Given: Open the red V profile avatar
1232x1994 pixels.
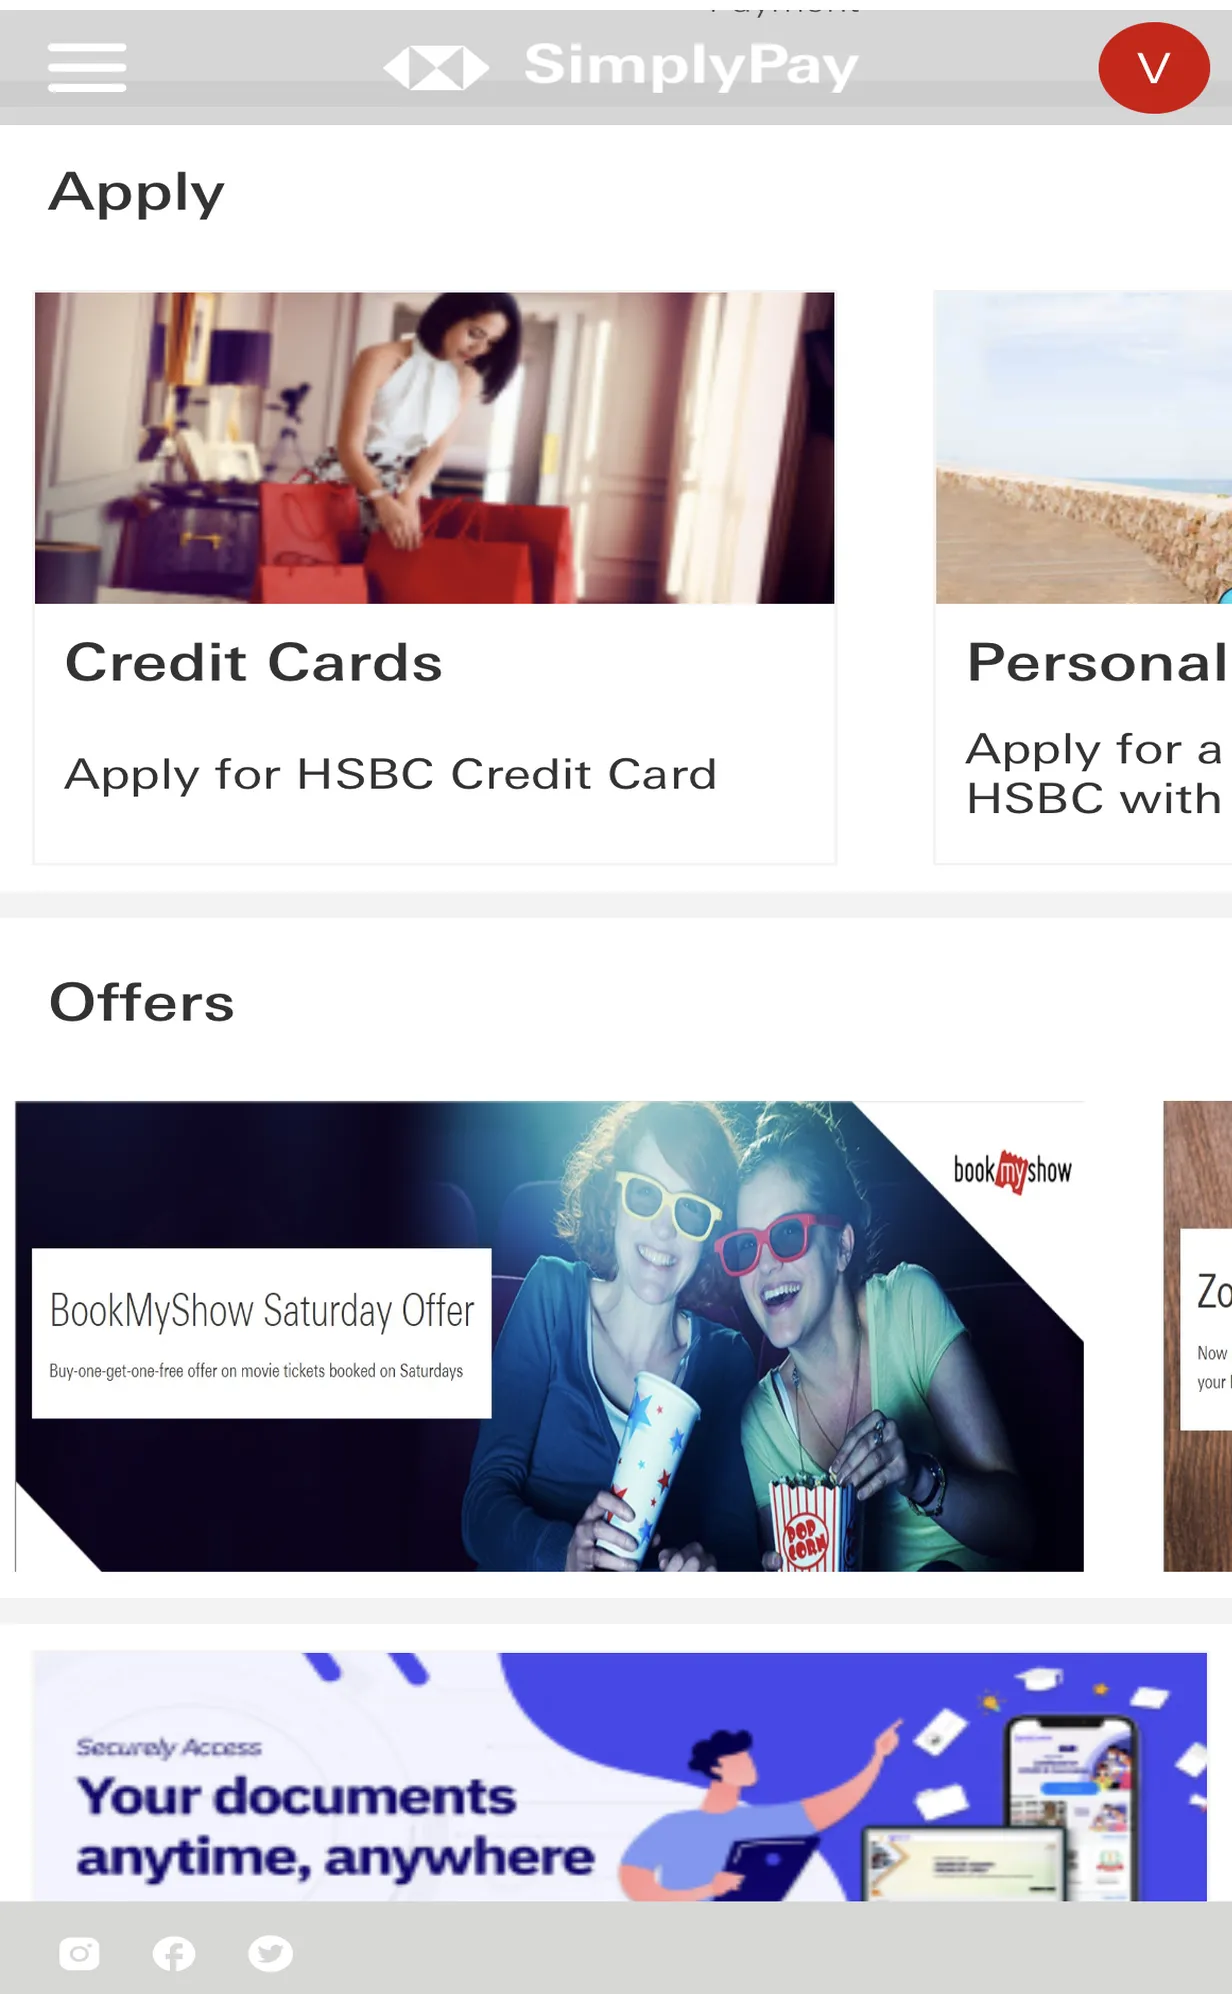Looking at the screenshot, I should (1154, 68).
